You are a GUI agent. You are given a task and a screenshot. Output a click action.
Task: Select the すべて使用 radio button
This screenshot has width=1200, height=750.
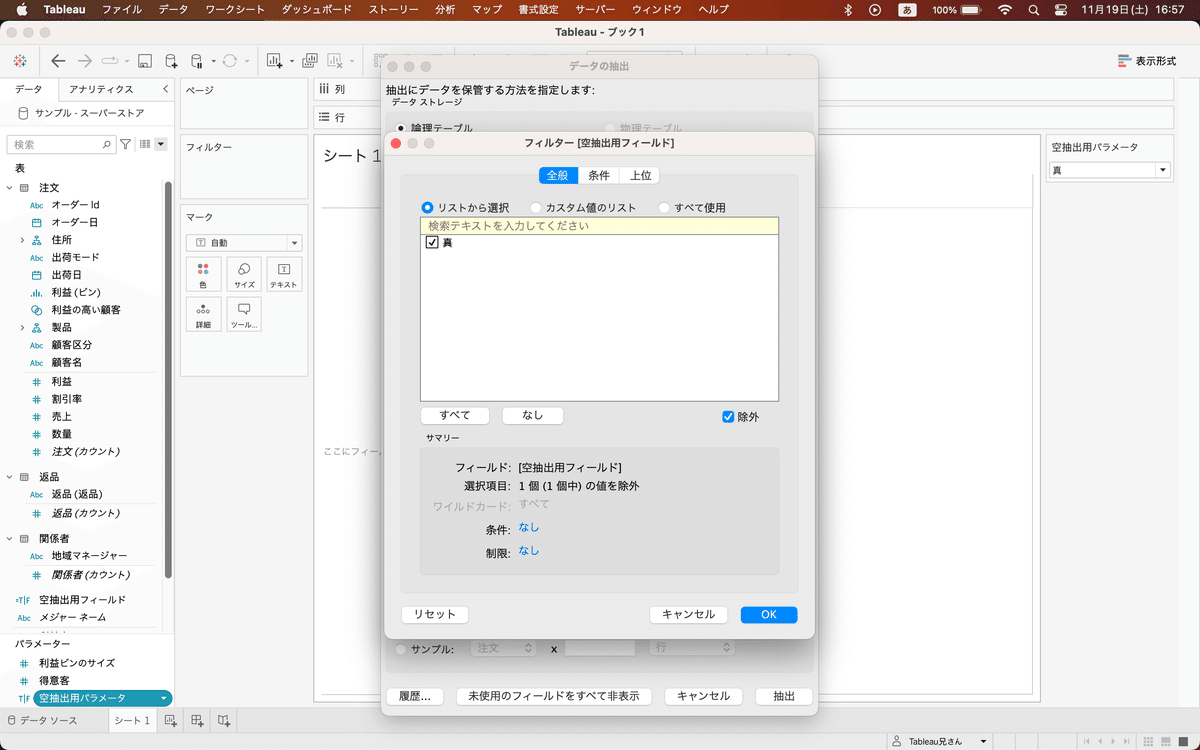(664, 207)
